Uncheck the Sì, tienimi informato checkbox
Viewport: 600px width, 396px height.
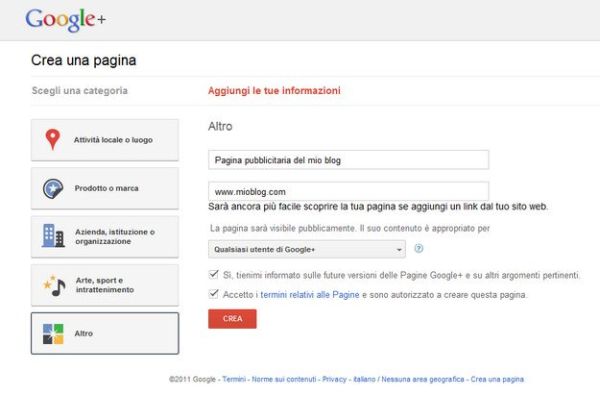214,274
